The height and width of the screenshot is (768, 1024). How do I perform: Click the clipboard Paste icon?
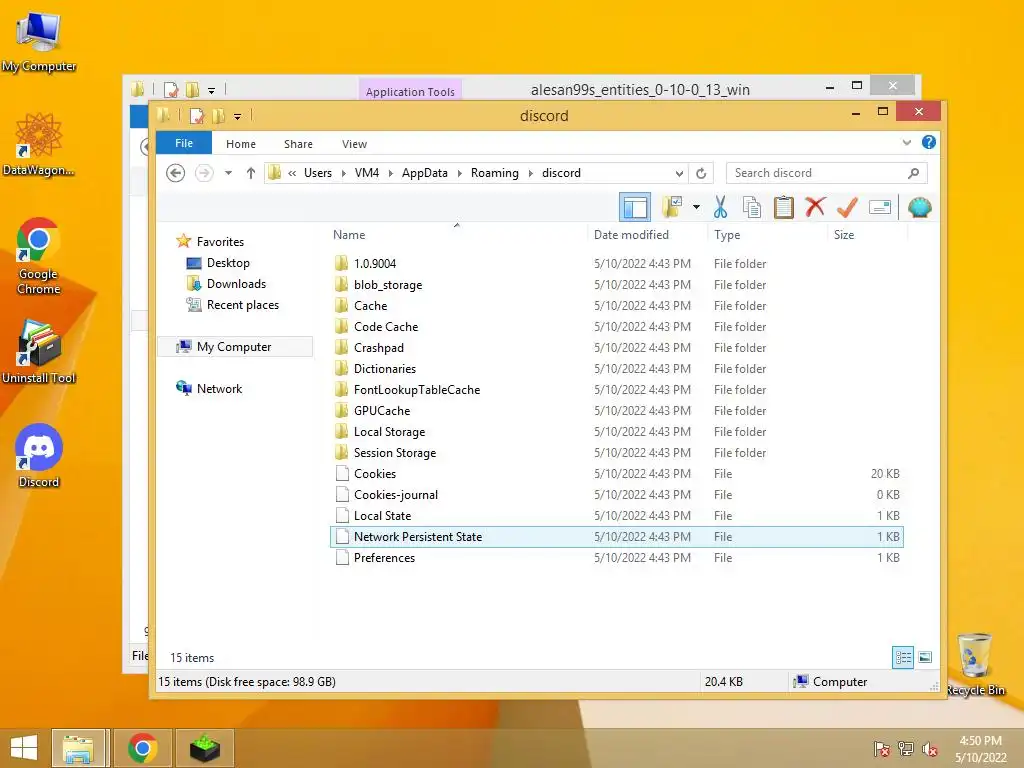click(x=784, y=208)
